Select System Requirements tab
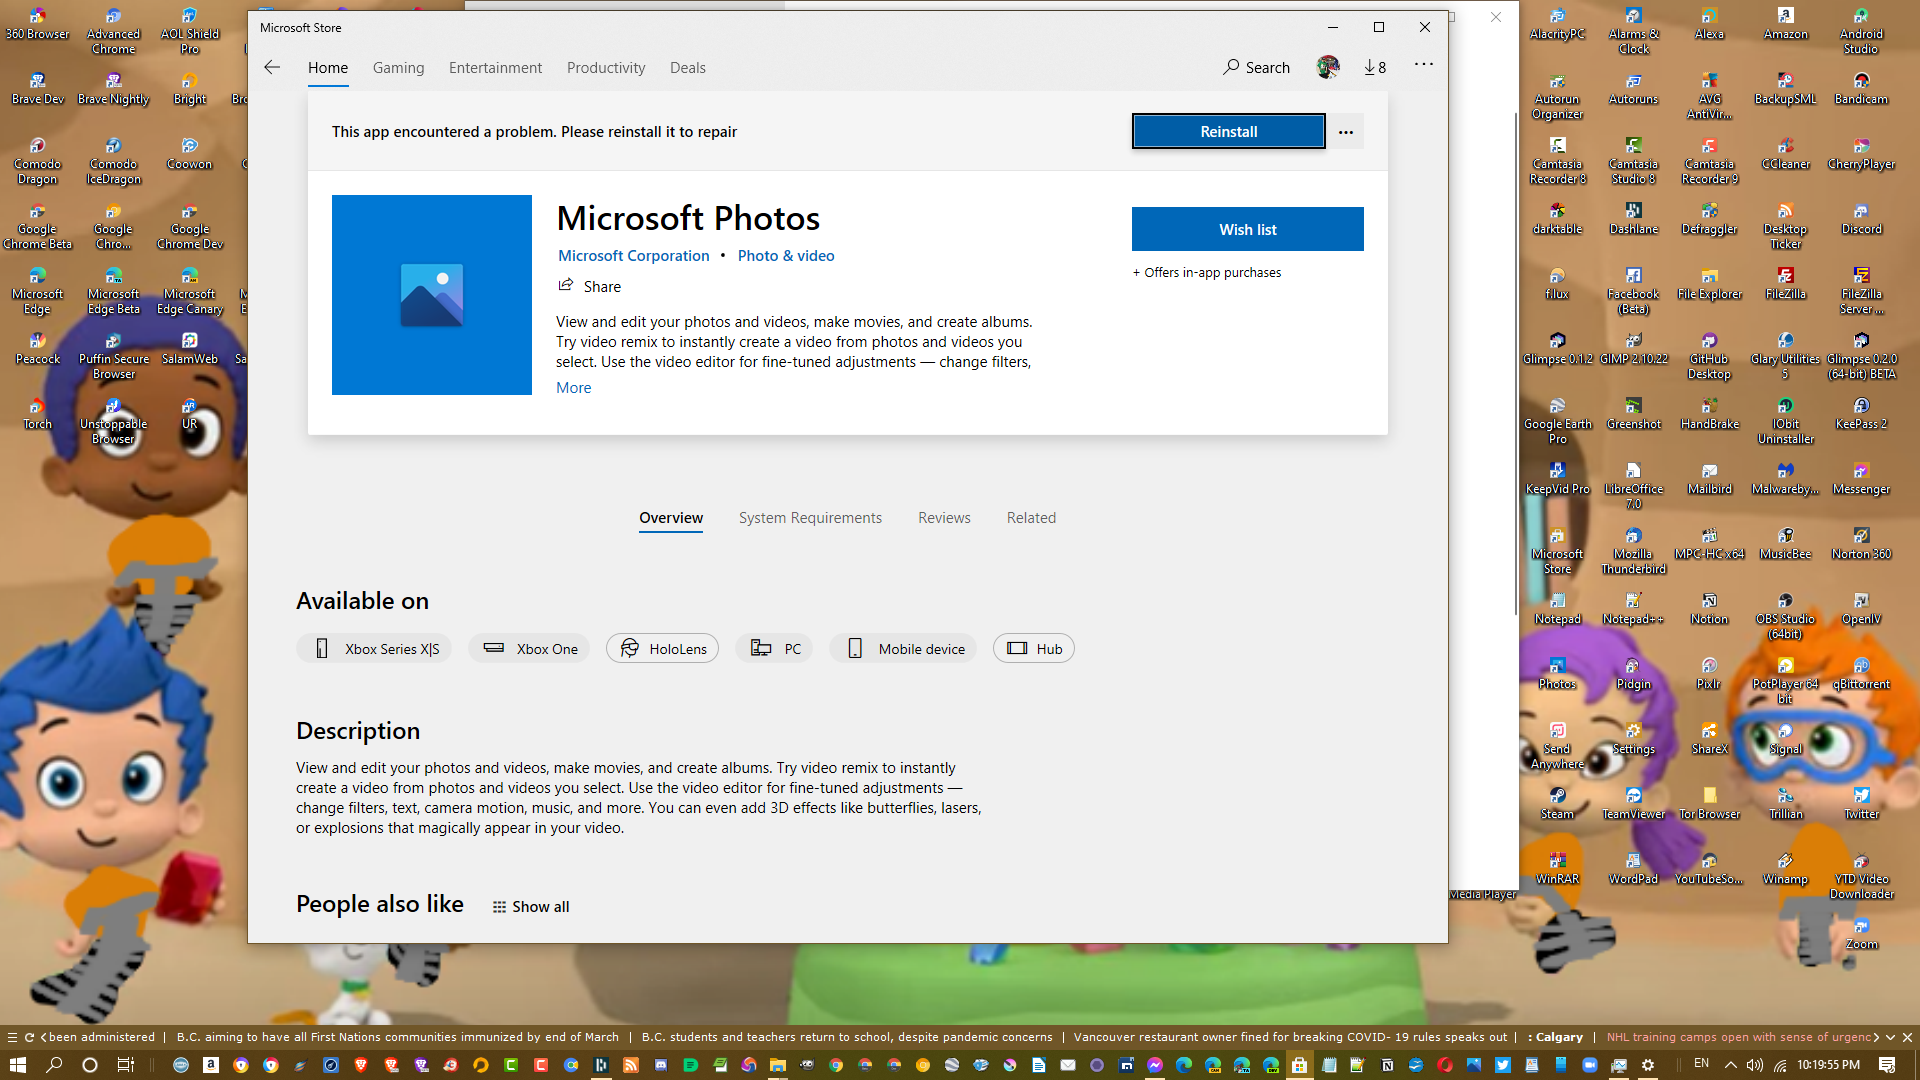The width and height of the screenshot is (1920, 1080). tap(810, 518)
